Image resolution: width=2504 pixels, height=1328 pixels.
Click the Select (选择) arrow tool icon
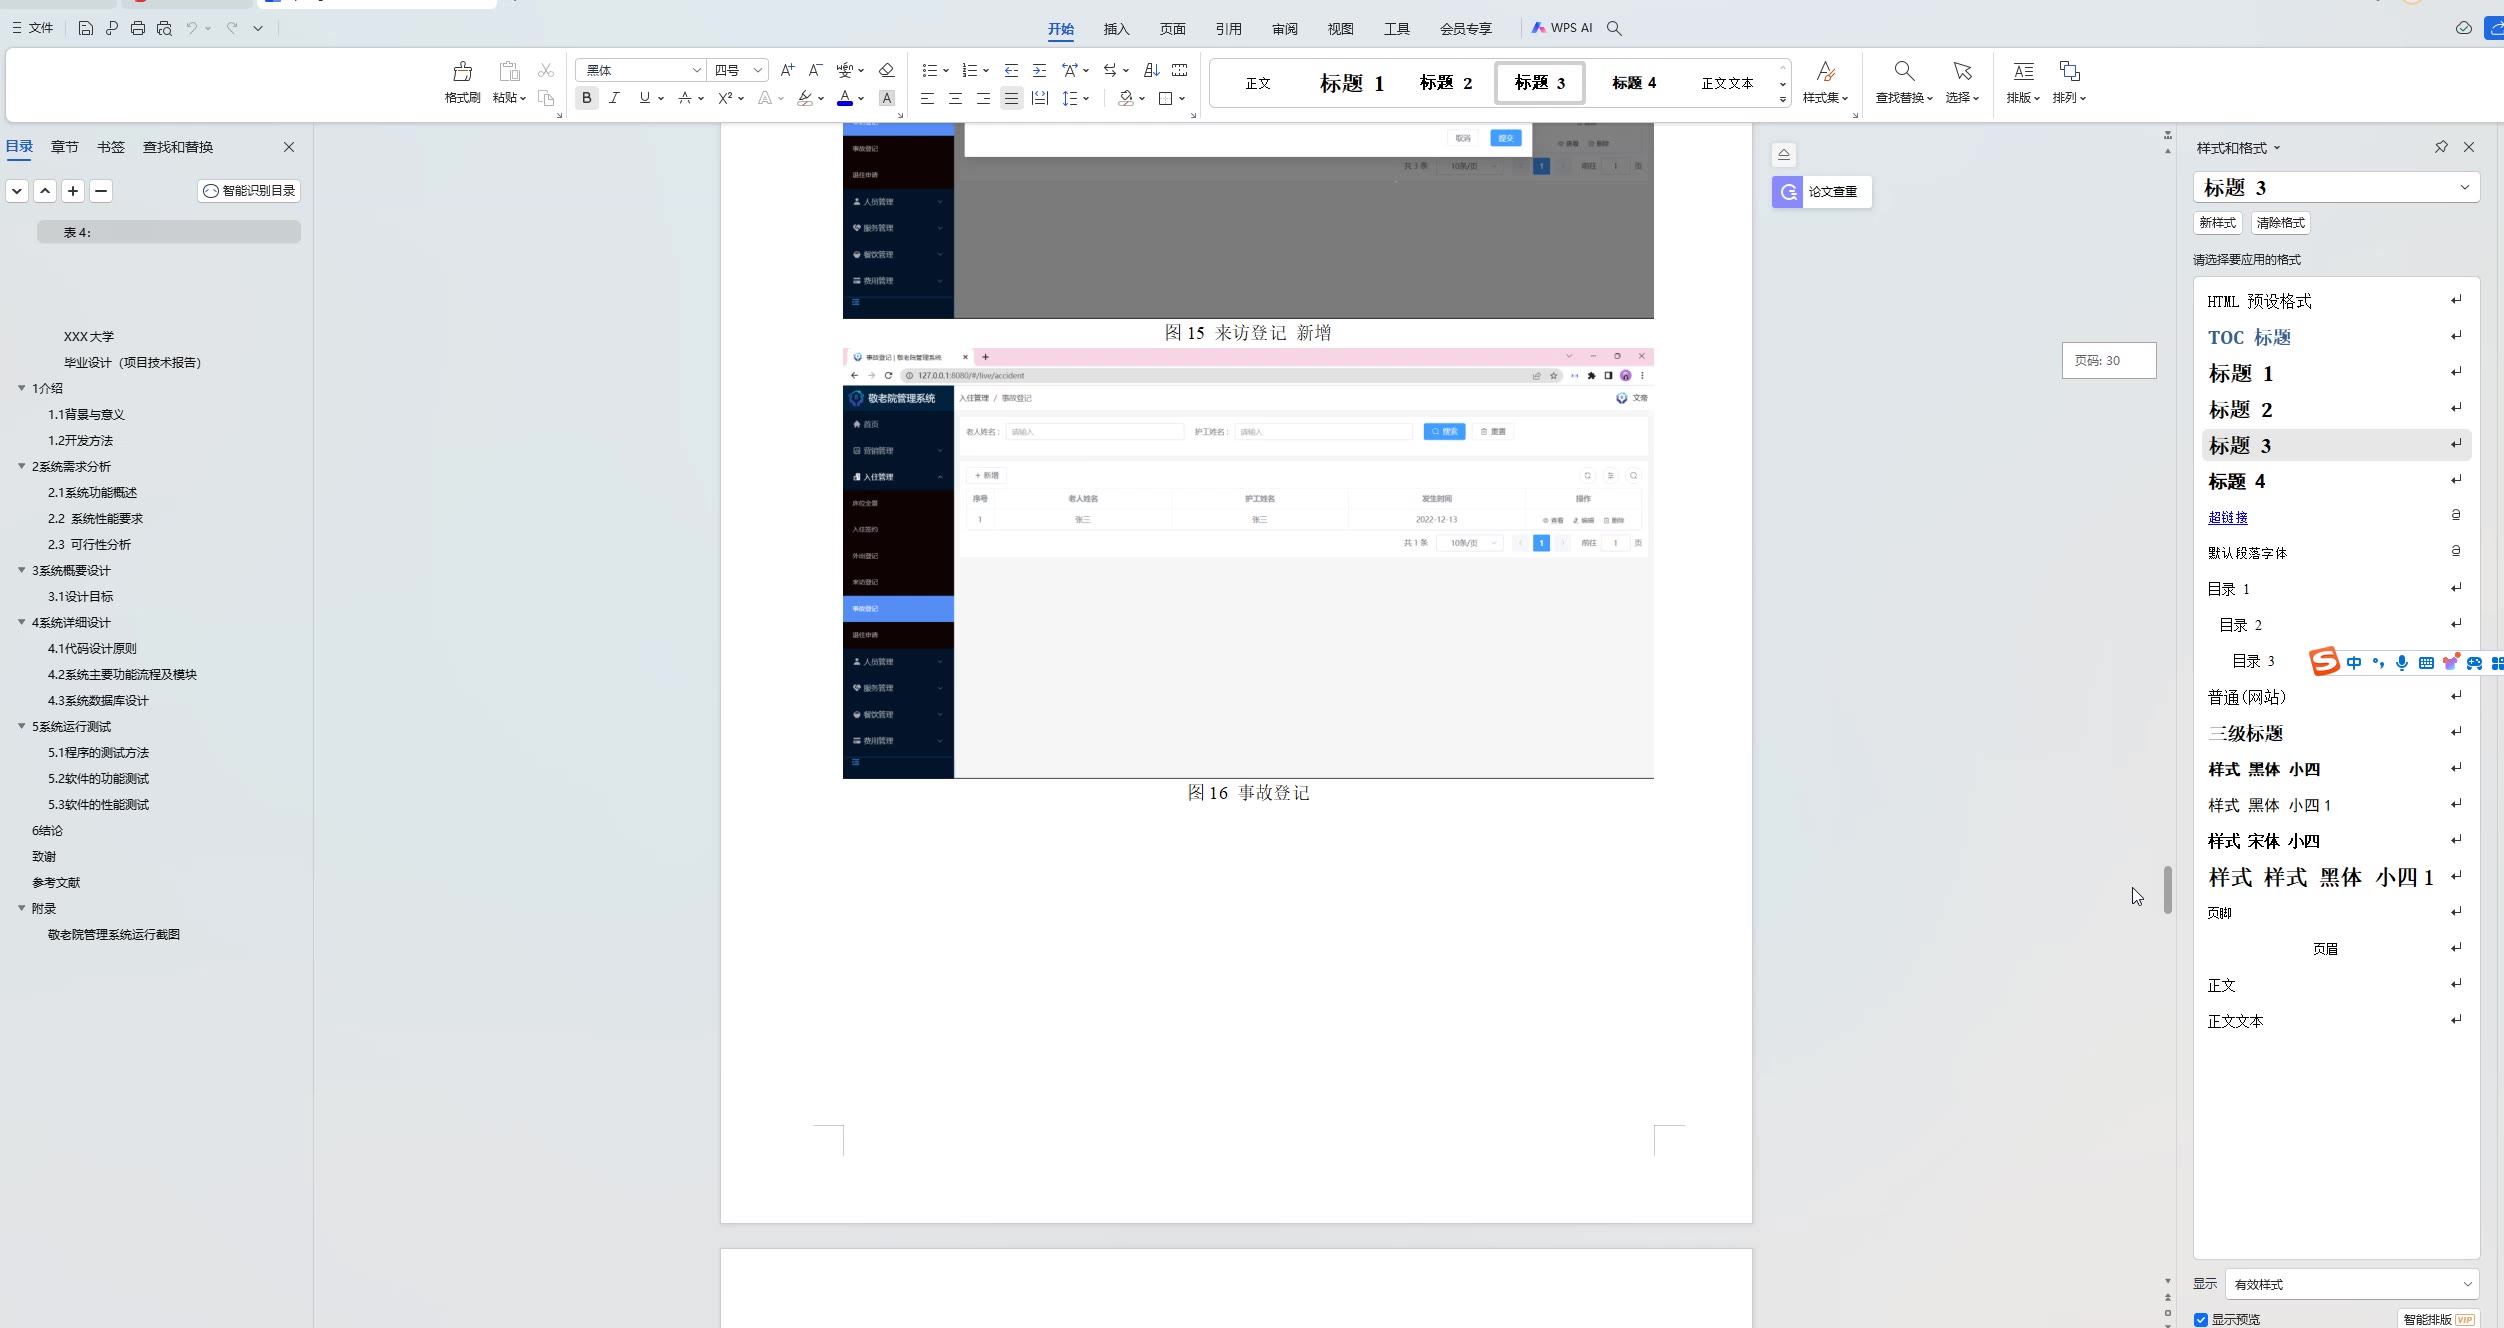coord(1962,71)
